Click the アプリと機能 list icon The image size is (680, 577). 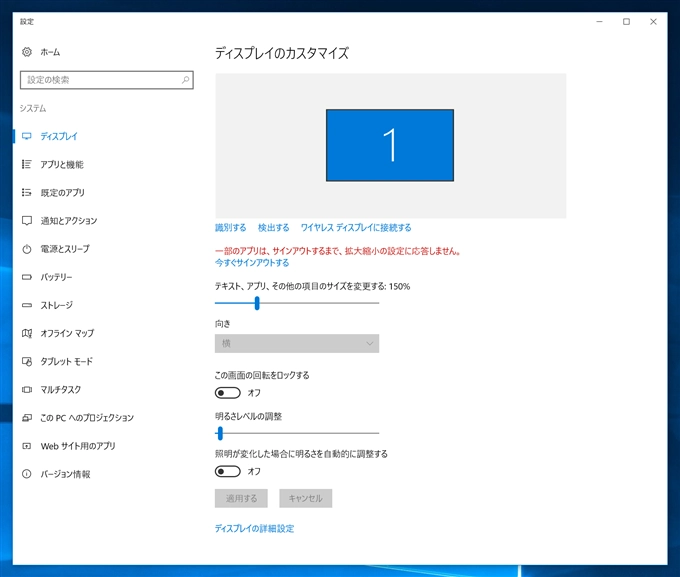coord(27,164)
